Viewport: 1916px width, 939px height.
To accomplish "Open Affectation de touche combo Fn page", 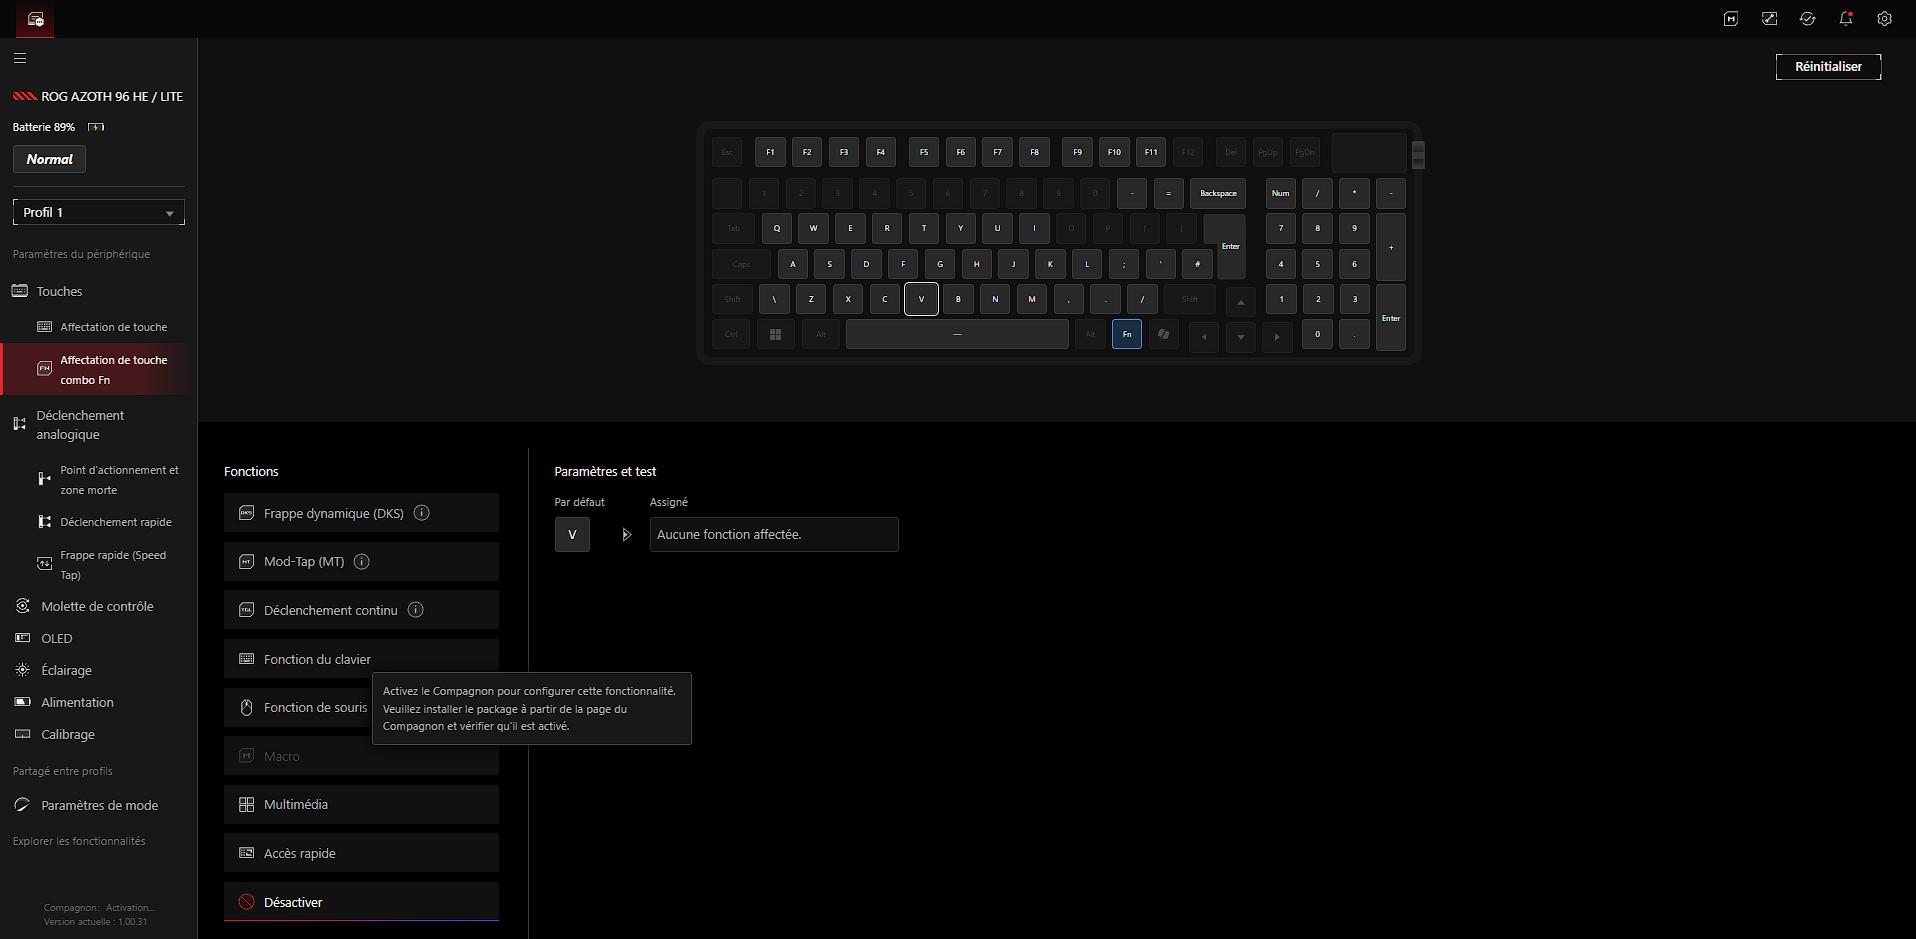I will (x=99, y=370).
